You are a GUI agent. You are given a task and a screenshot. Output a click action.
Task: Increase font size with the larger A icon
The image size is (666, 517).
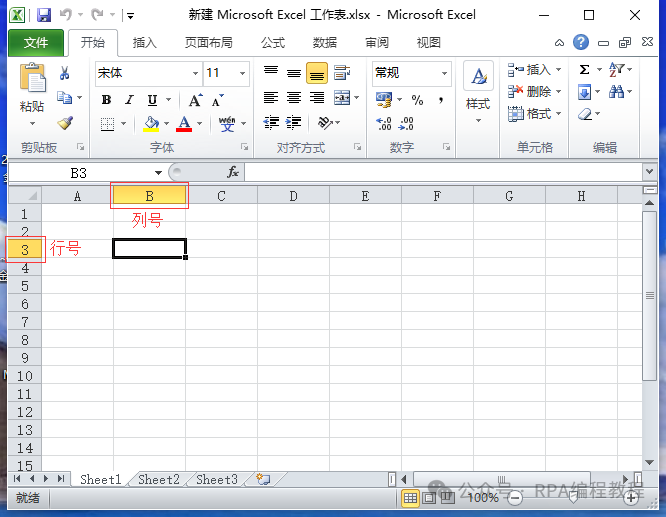[195, 100]
